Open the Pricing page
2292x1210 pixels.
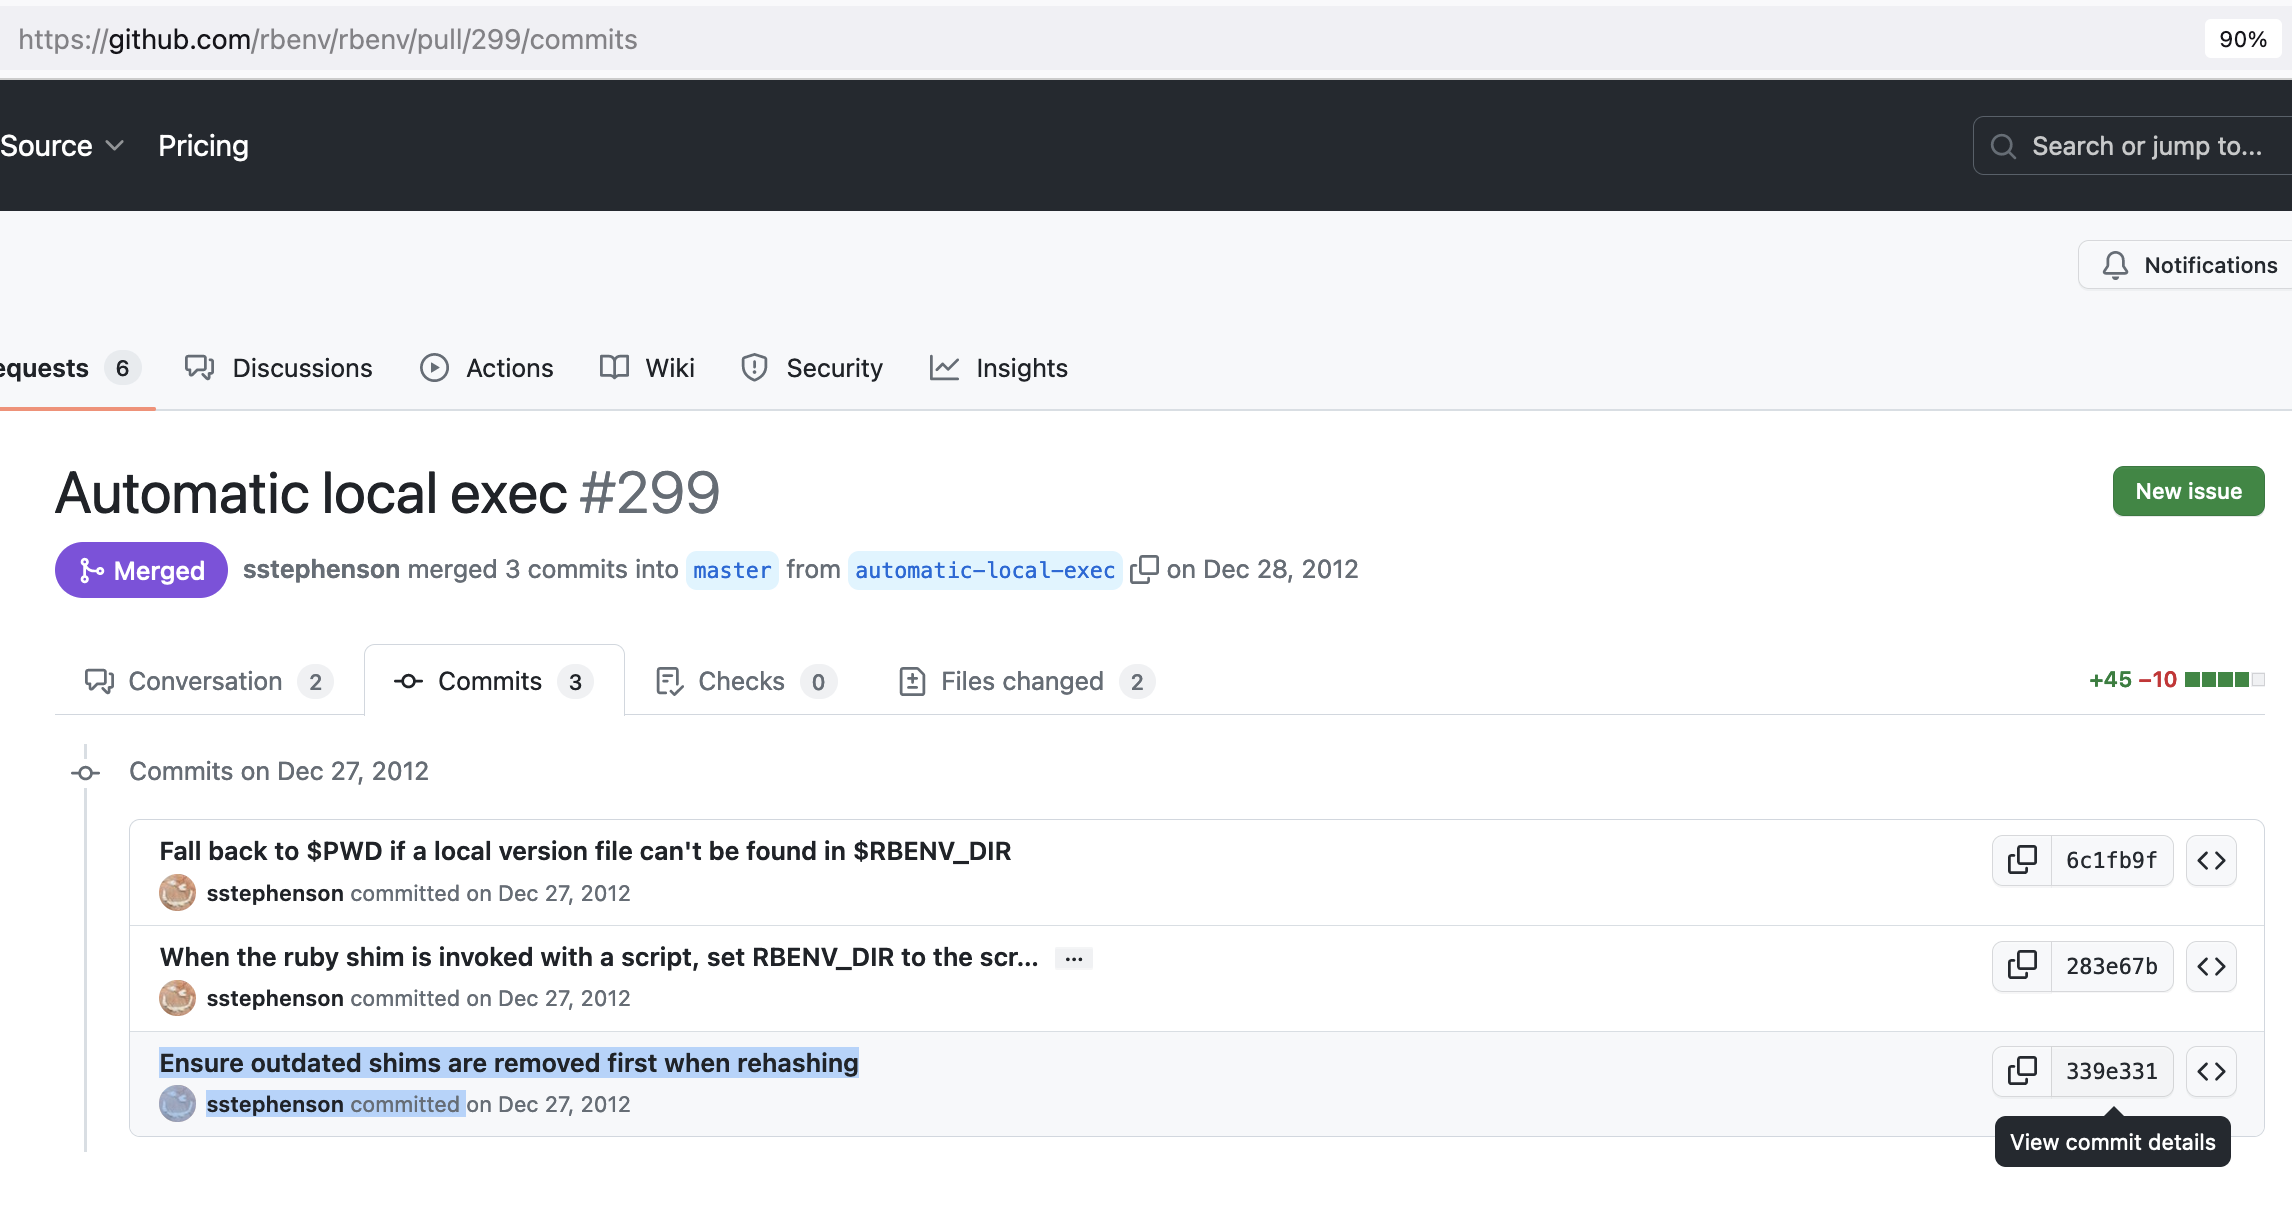(204, 146)
